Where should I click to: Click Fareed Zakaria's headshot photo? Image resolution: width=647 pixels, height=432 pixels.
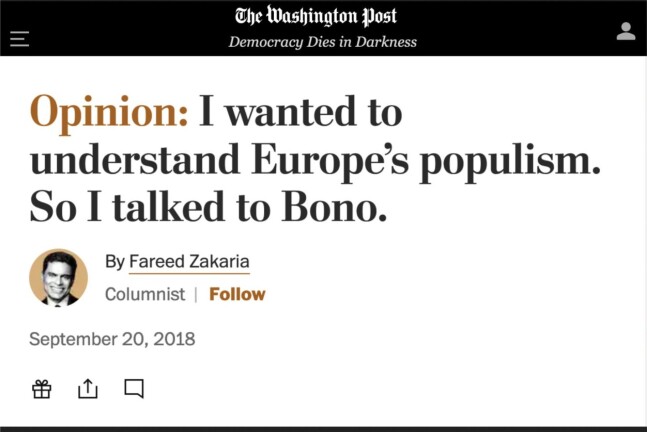click(x=59, y=278)
